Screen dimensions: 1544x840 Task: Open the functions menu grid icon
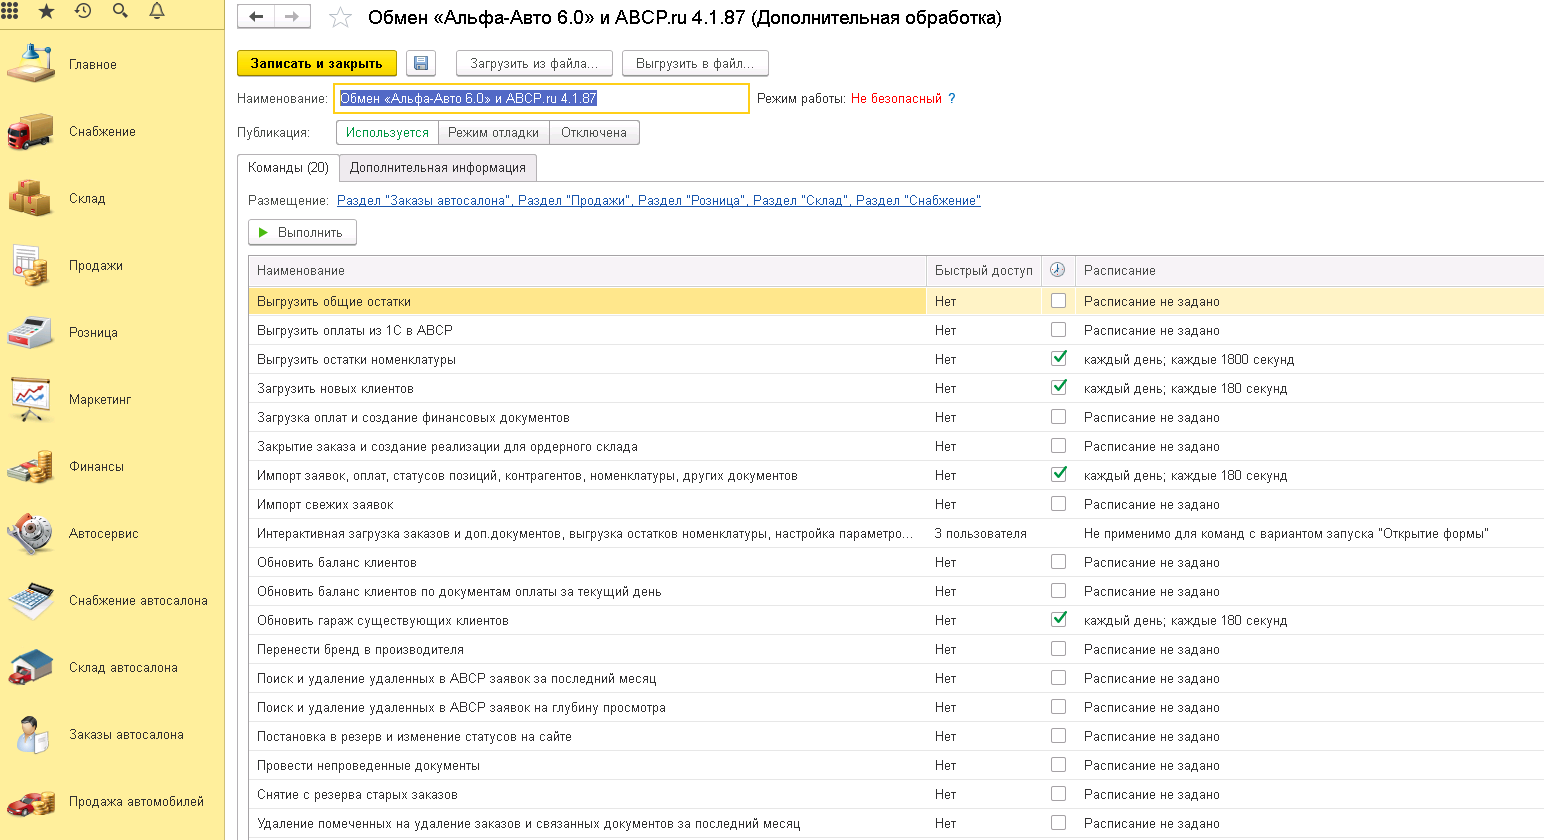coord(10,11)
